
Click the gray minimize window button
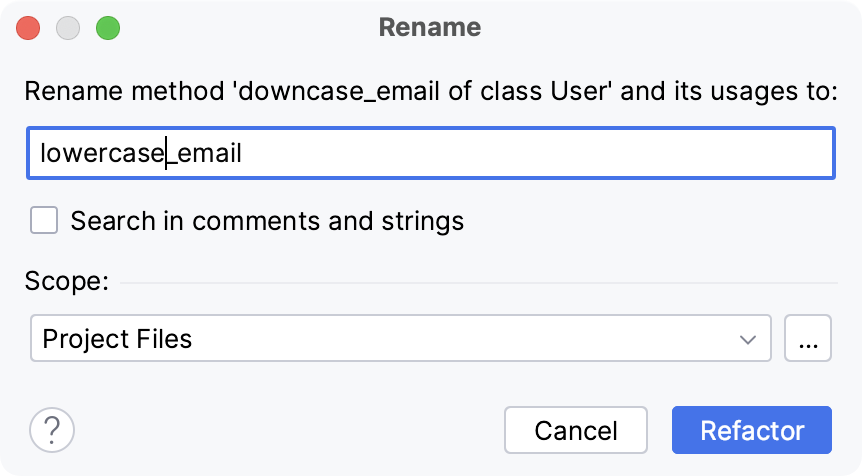[x=68, y=27]
